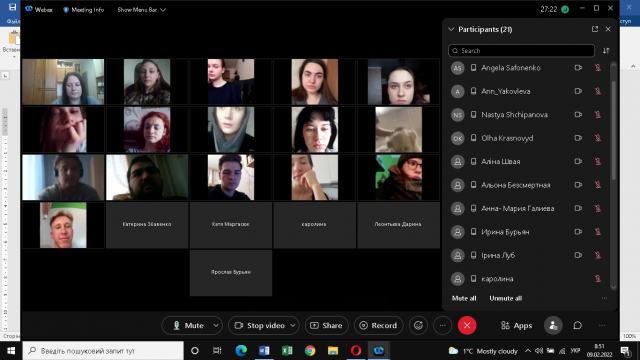This screenshot has height=360, width=640.
Task: Click Unmute all participants
Action: tap(506, 298)
